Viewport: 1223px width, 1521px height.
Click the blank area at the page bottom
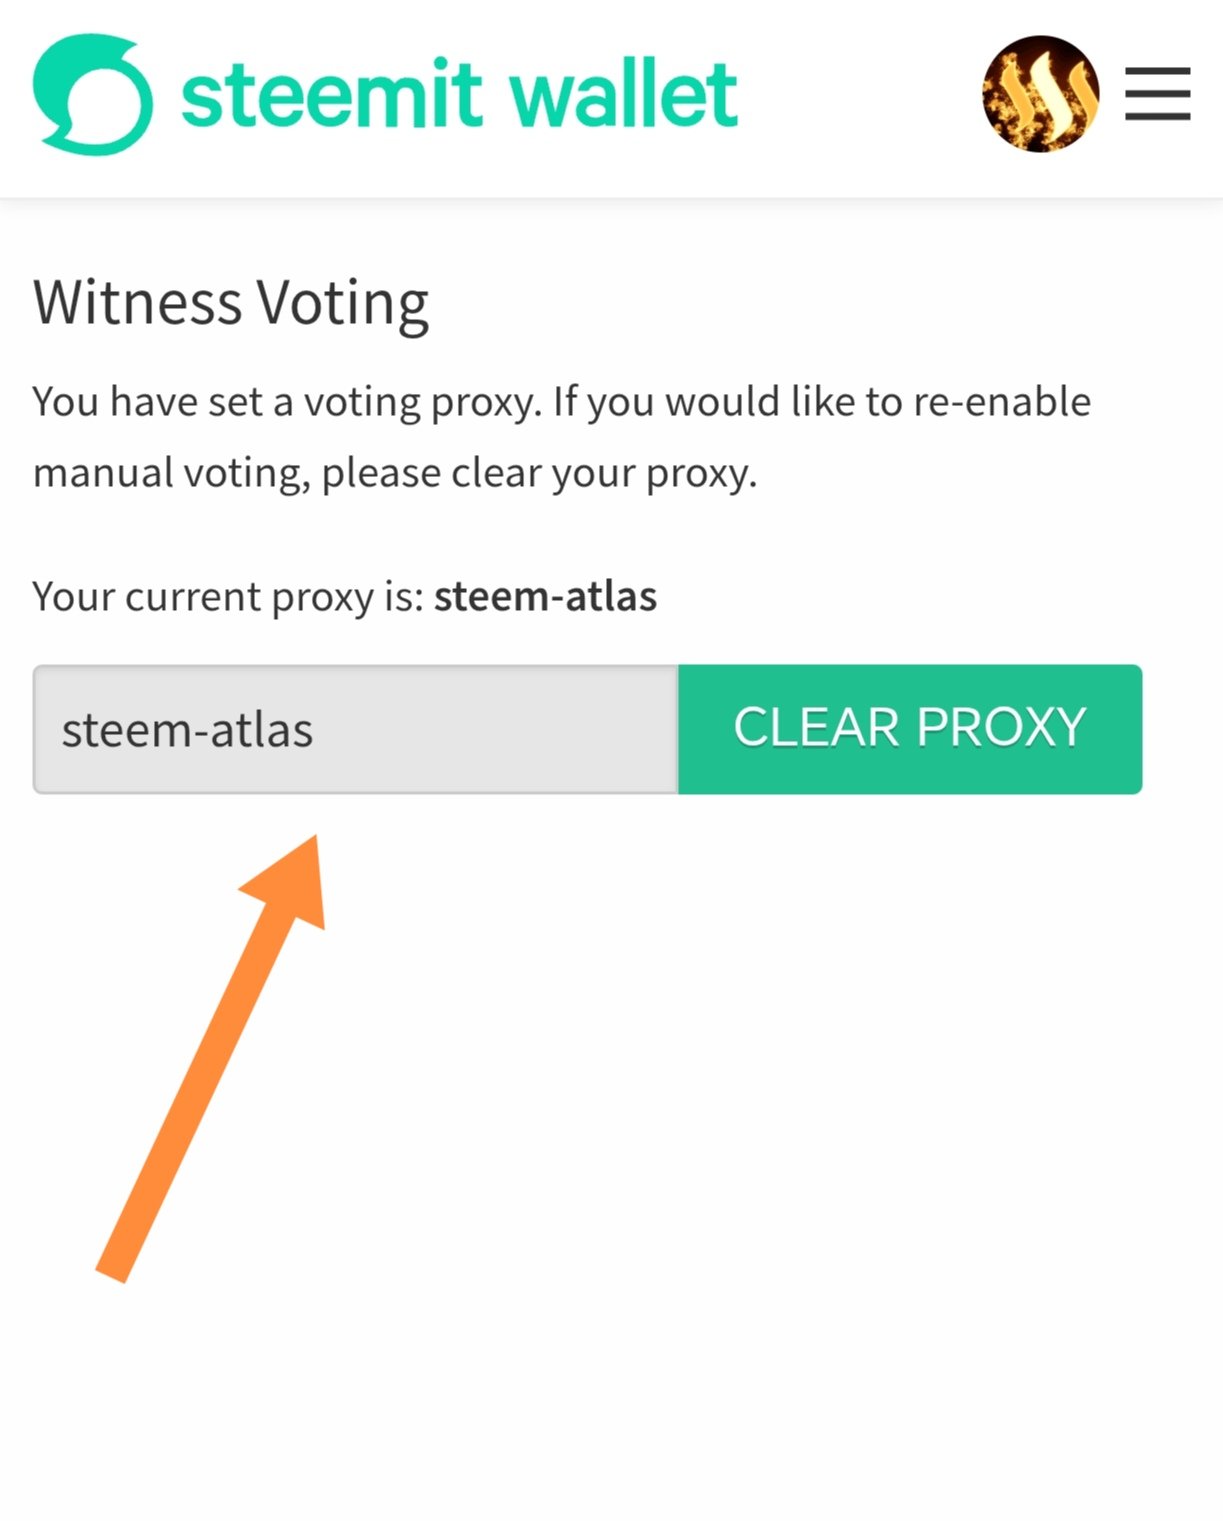click(x=611, y=1420)
